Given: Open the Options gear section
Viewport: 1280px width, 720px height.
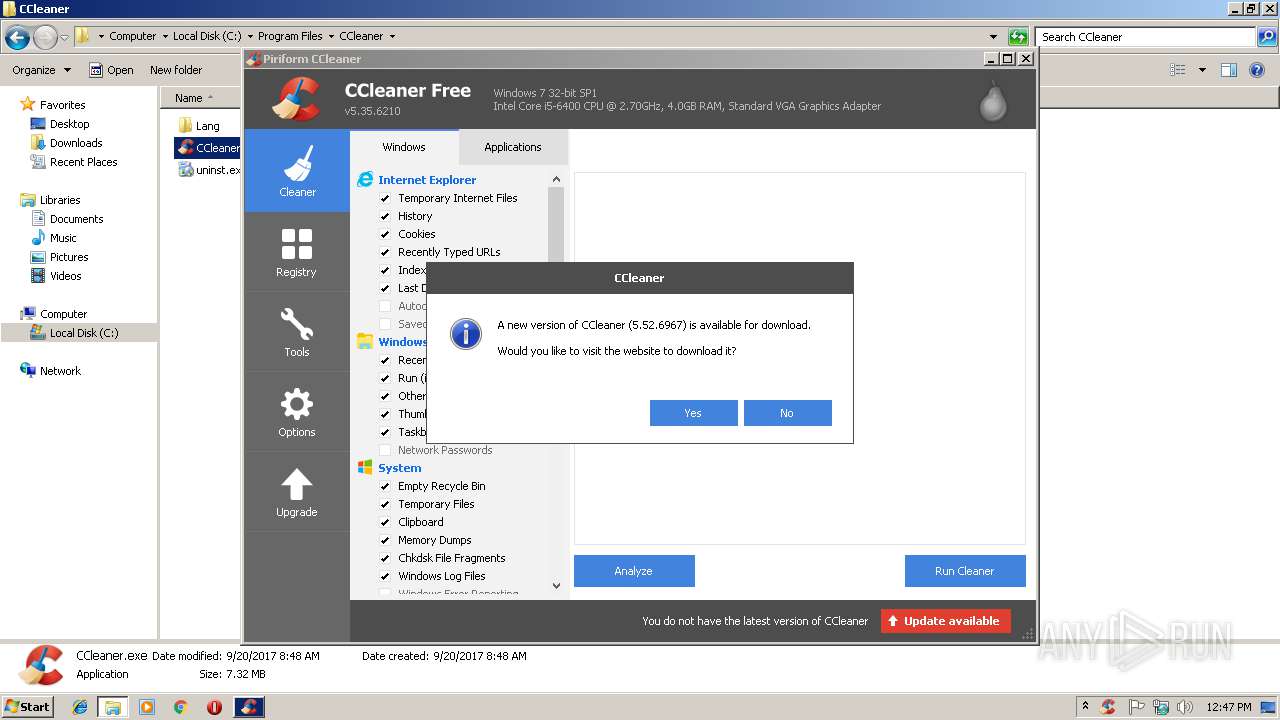Looking at the screenshot, I should pyautogui.click(x=297, y=412).
